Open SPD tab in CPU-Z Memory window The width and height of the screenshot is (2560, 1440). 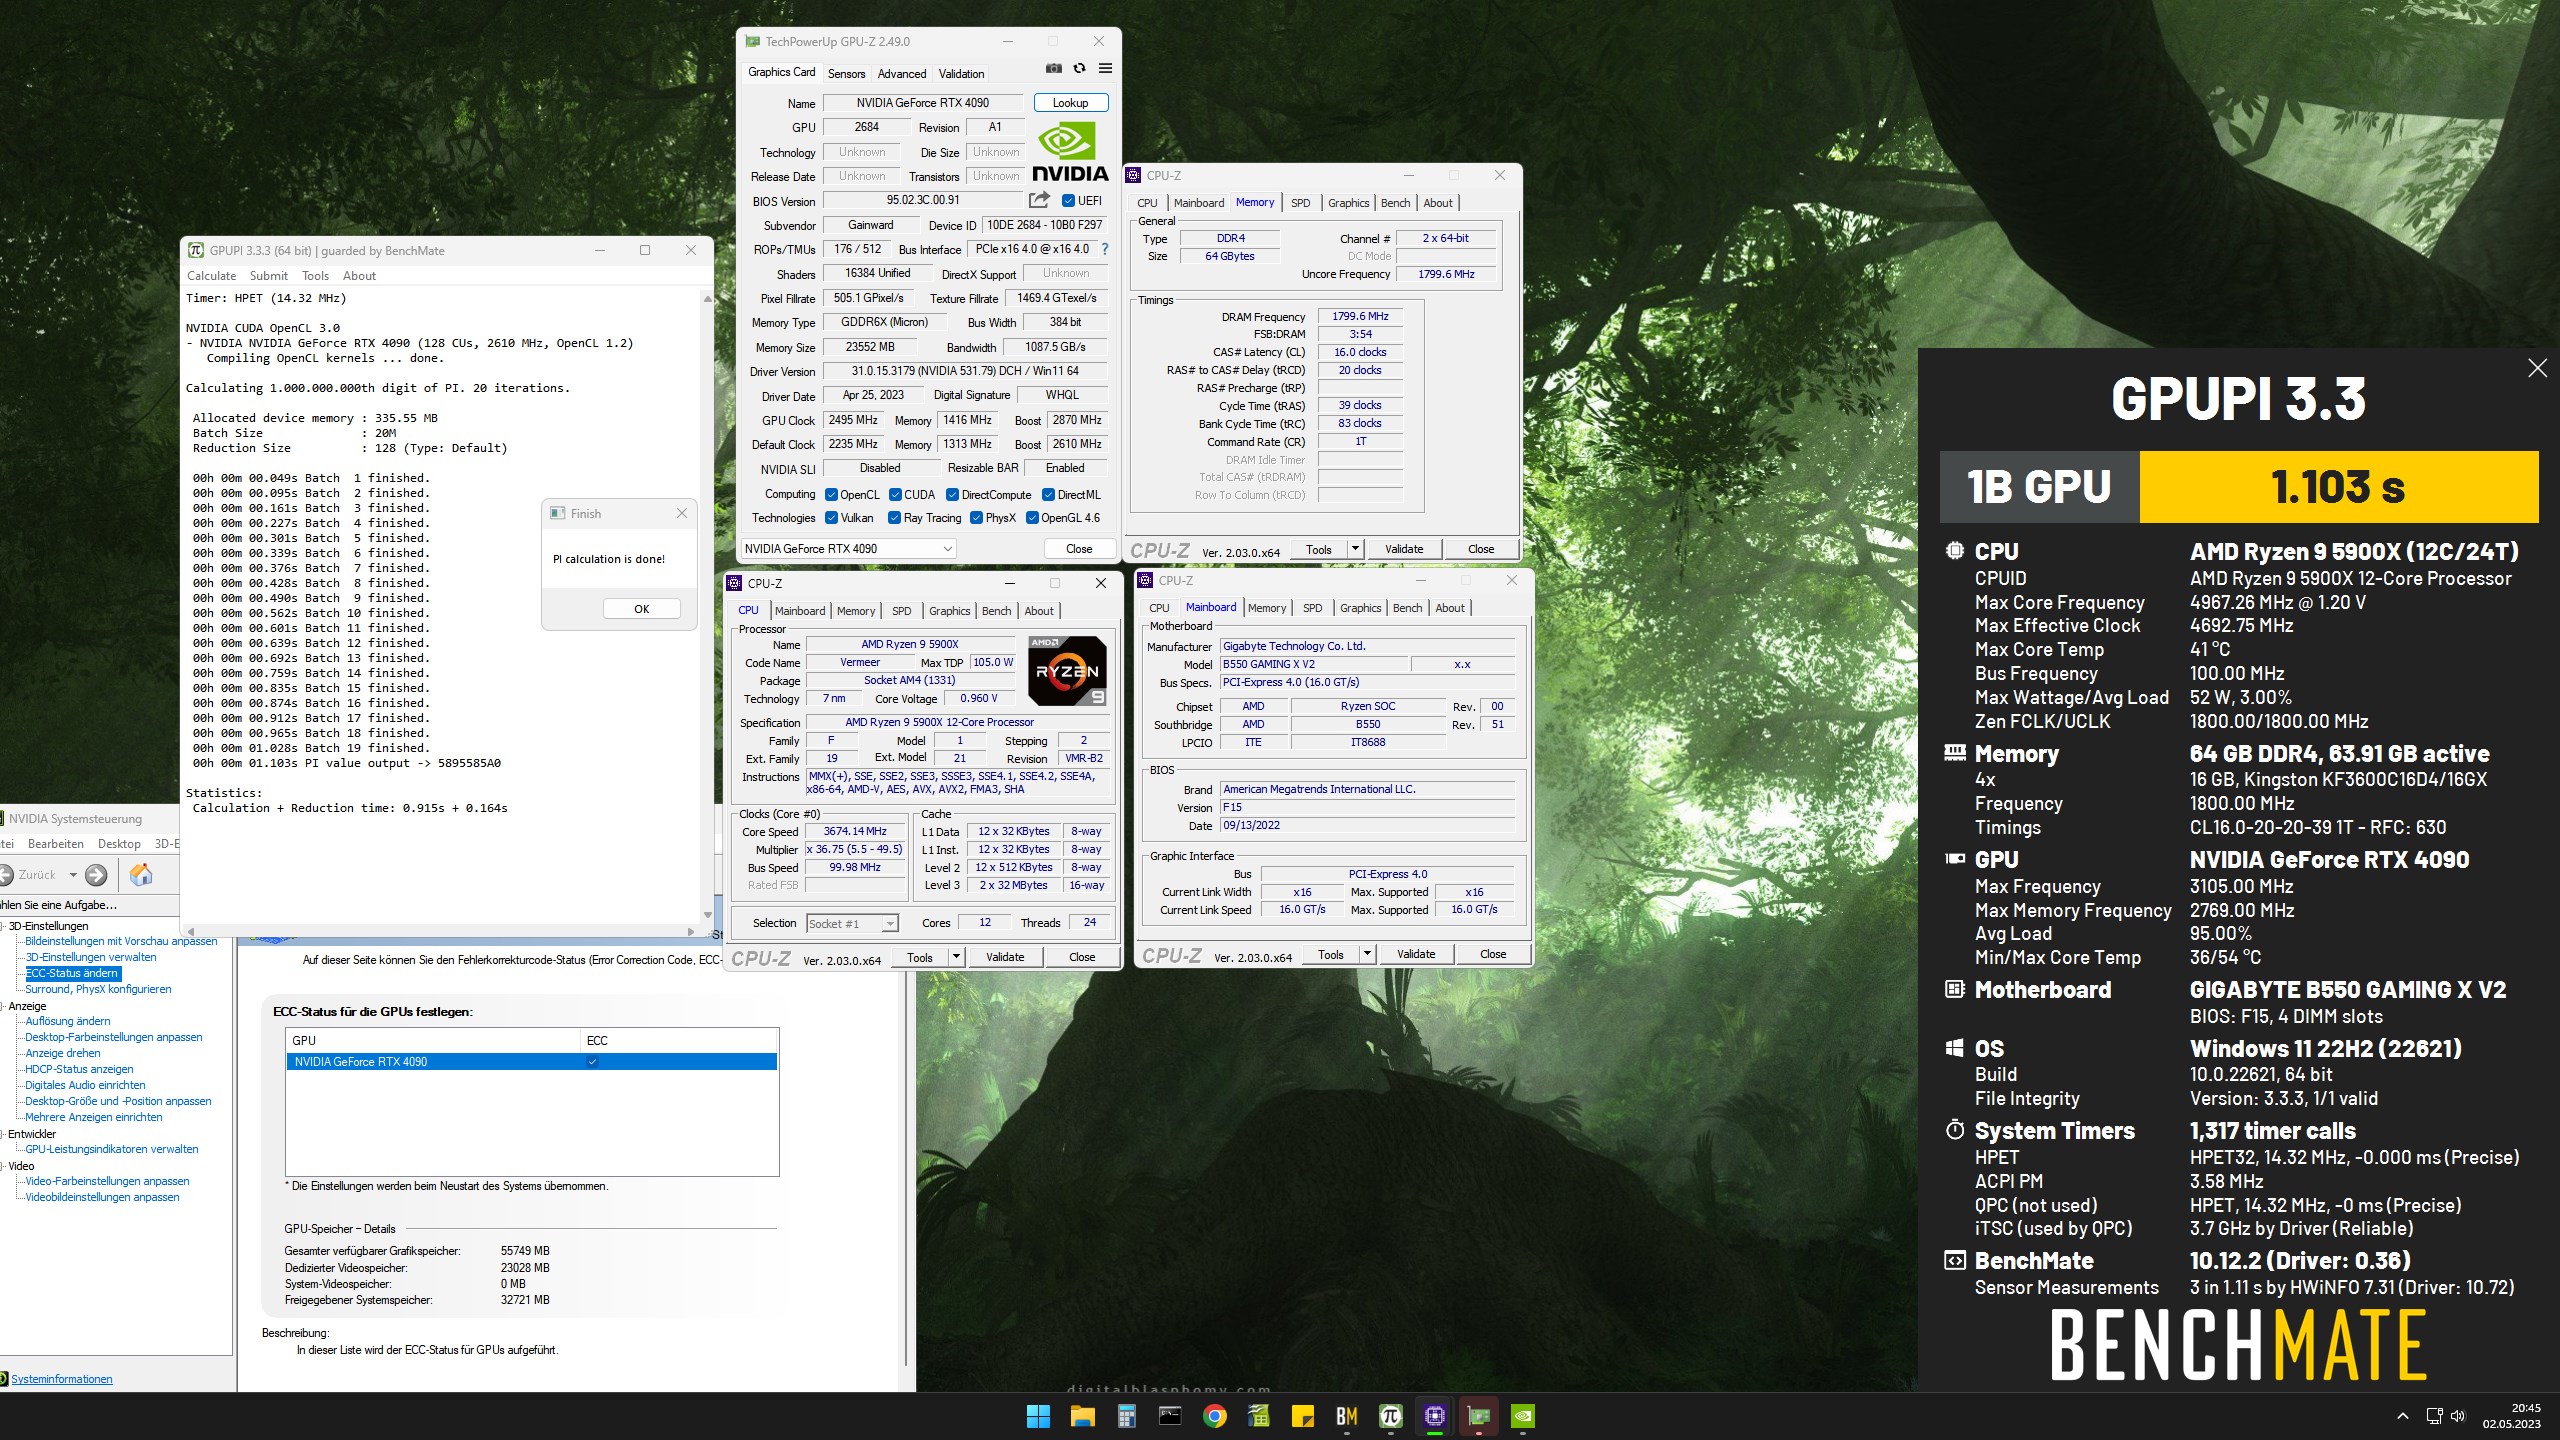click(1300, 203)
